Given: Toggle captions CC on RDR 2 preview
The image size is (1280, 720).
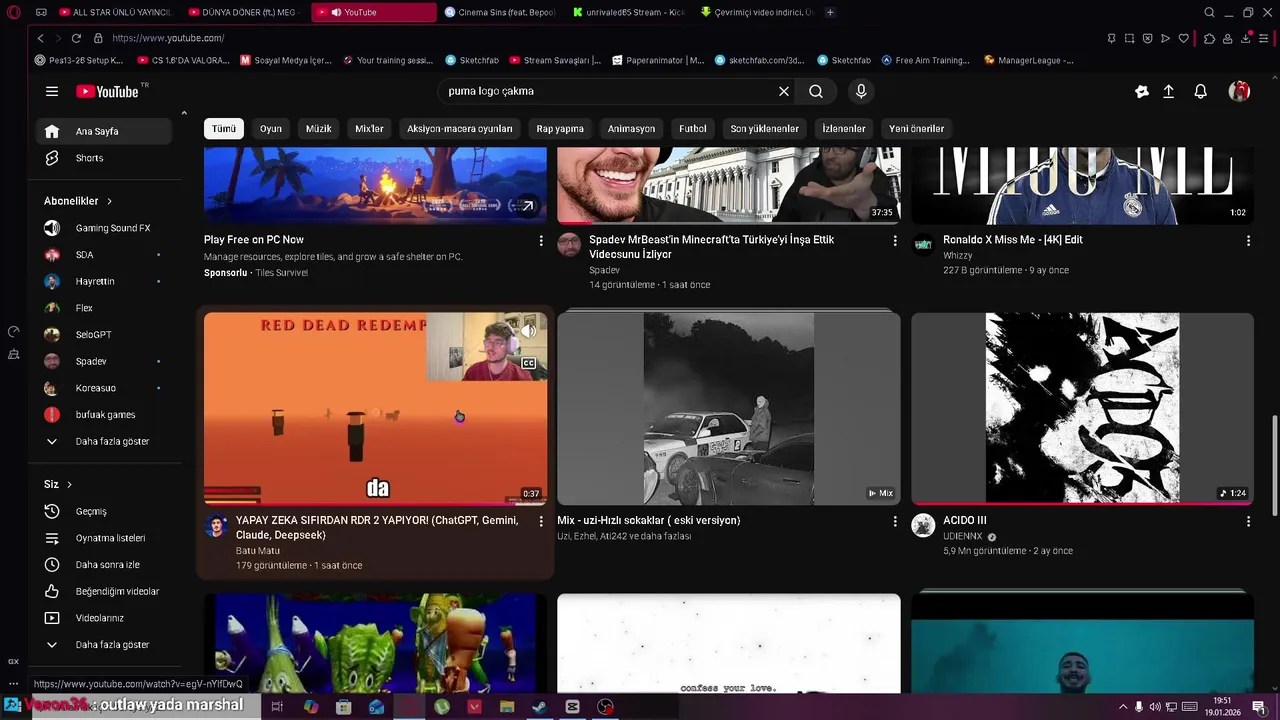Looking at the screenshot, I should pyautogui.click(x=528, y=363).
